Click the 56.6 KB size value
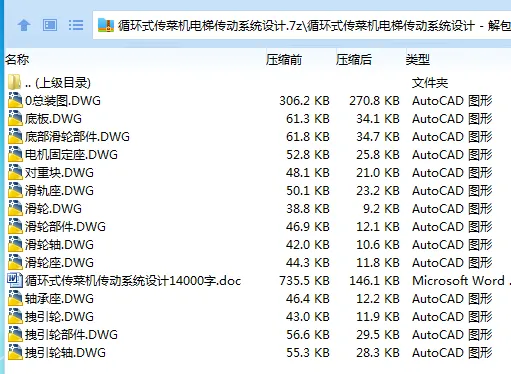The height and width of the screenshot is (374, 511). [308, 335]
